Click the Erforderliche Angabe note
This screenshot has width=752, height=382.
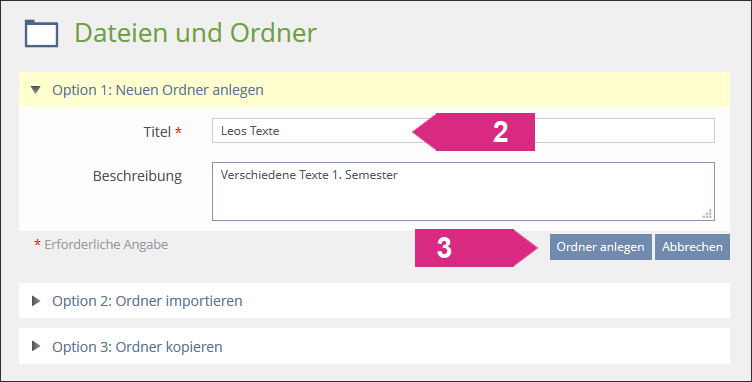106,244
